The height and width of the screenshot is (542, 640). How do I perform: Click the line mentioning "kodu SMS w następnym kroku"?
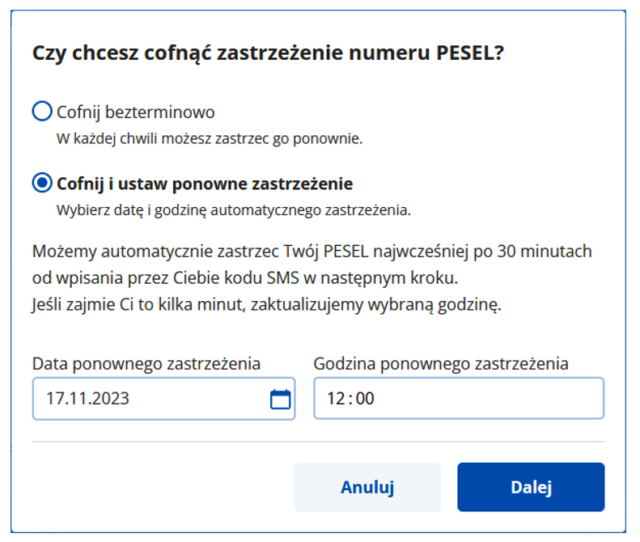click(x=245, y=278)
